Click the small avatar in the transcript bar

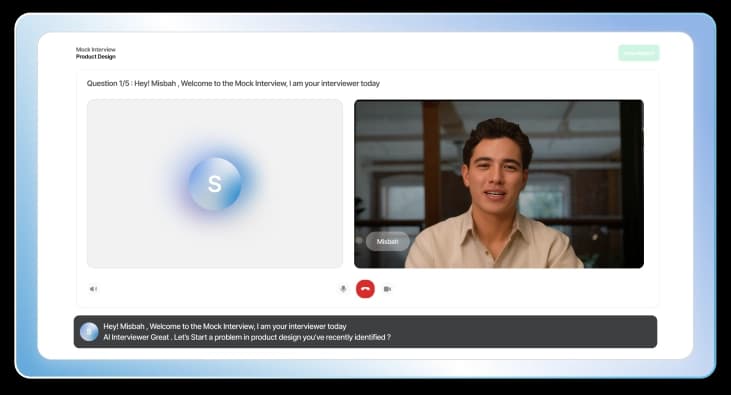[89, 332]
